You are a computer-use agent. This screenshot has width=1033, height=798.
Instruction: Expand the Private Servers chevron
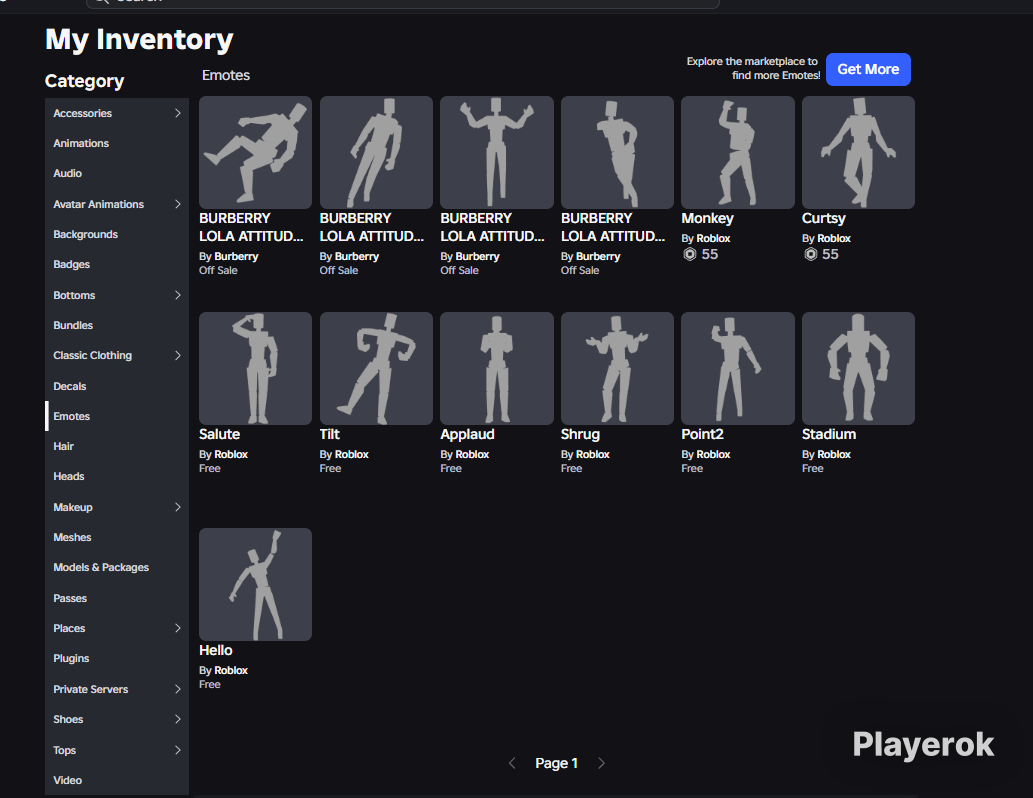[177, 689]
